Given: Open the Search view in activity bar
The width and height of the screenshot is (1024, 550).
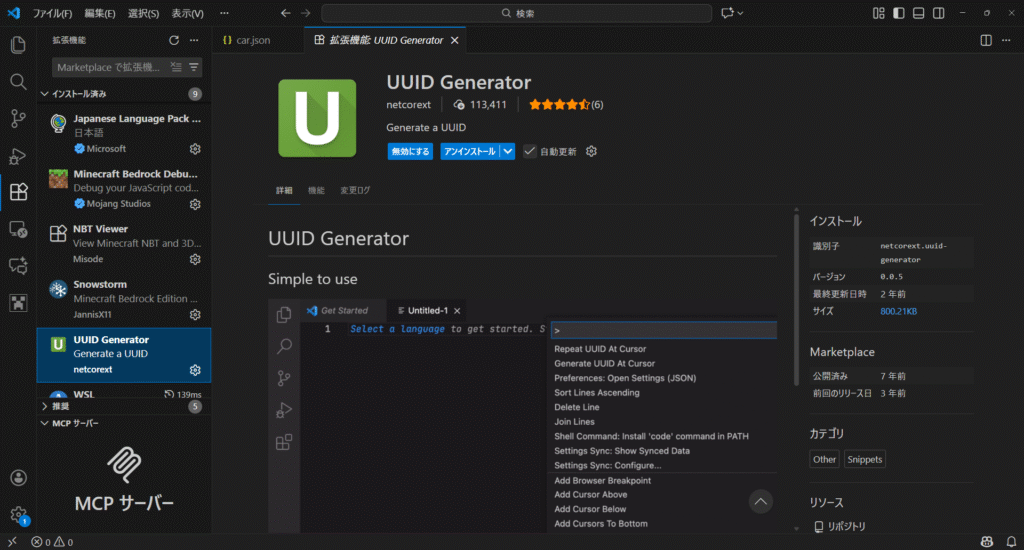Looking at the screenshot, I should tap(18, 82).
